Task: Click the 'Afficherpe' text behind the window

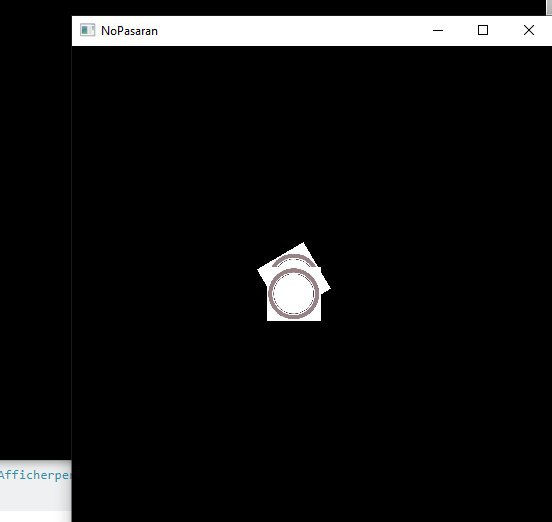Action: 35,475
